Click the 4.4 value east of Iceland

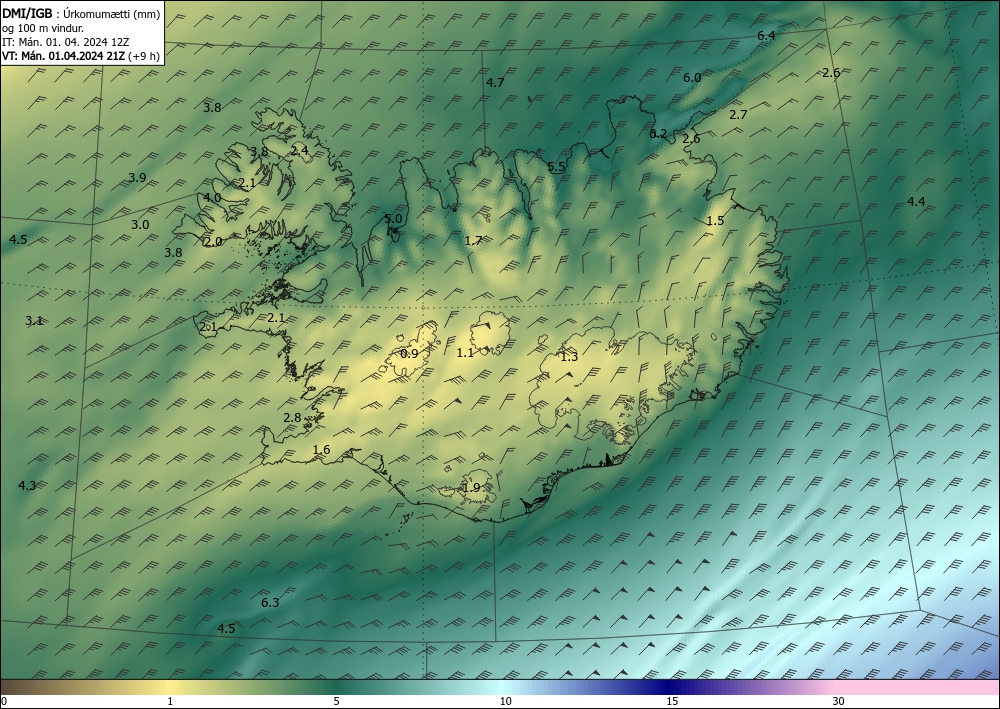tap(916, 201)
